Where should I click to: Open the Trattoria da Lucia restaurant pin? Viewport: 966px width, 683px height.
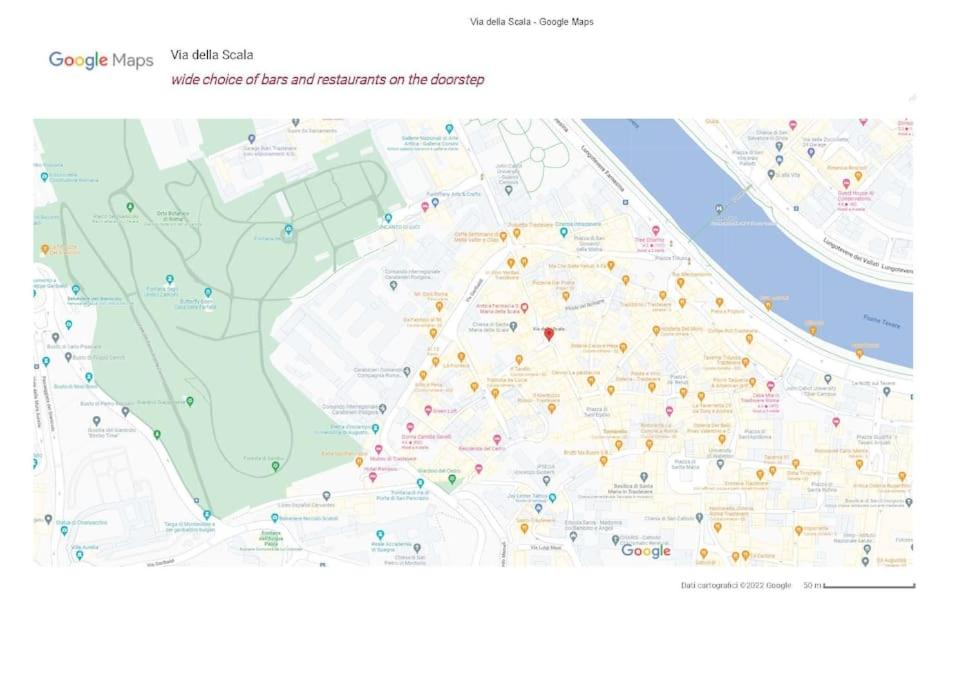[x=495, y=394]
